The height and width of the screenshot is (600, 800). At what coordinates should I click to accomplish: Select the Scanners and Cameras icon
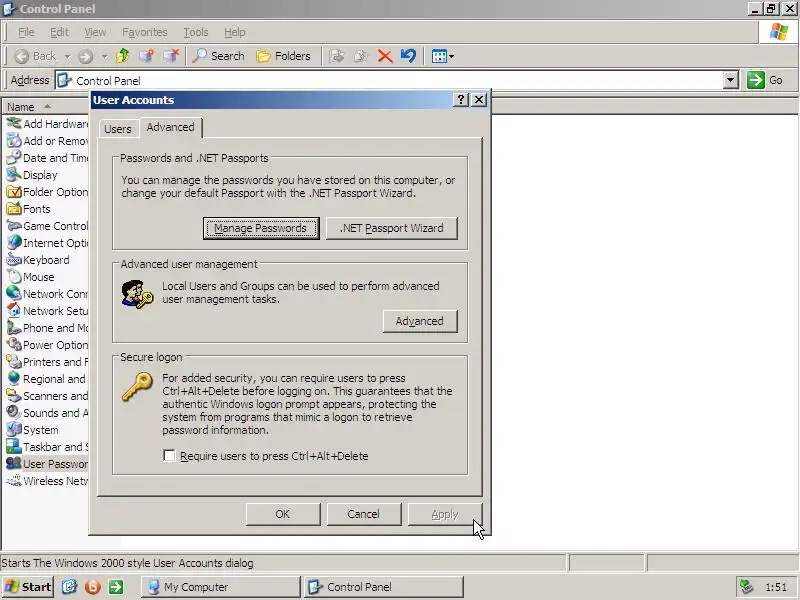coord(14,396)
